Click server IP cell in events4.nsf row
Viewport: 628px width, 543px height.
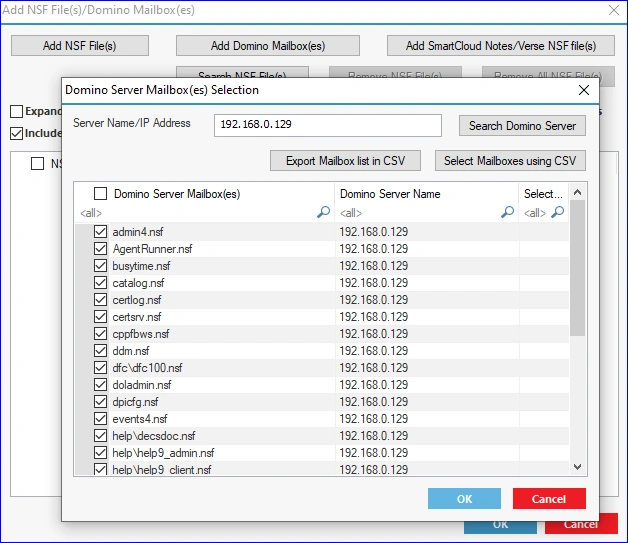pos(374,419)
